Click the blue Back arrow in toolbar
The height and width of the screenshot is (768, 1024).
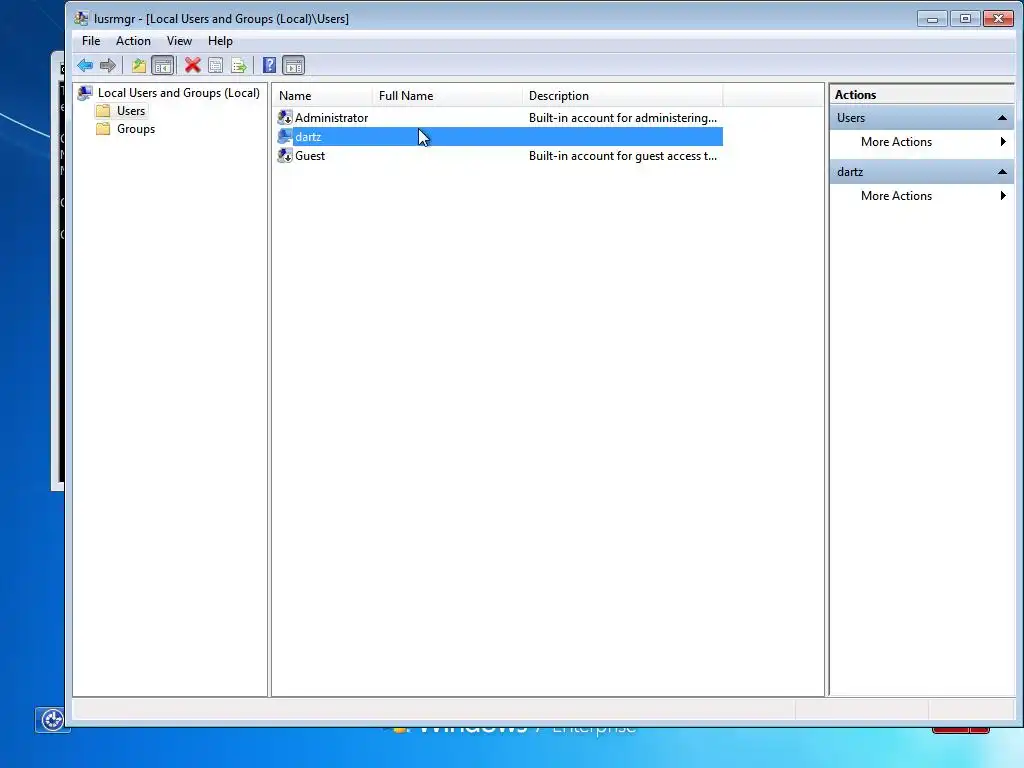click(85, 65)
